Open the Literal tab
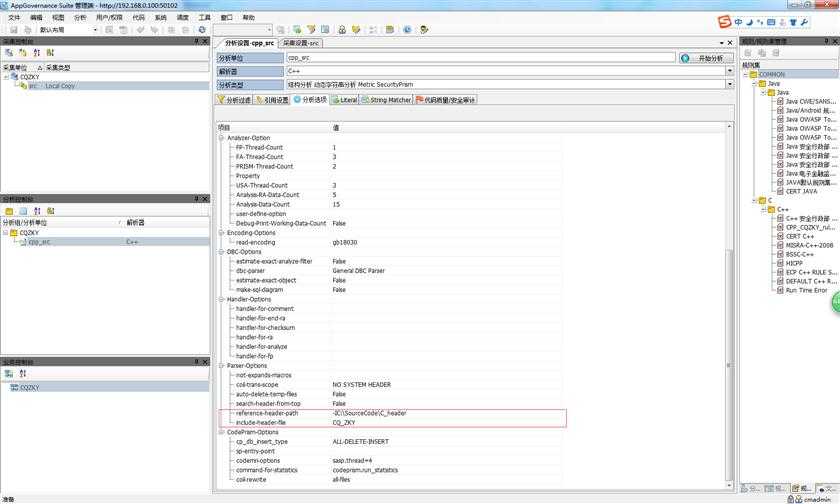 [344, 100]
